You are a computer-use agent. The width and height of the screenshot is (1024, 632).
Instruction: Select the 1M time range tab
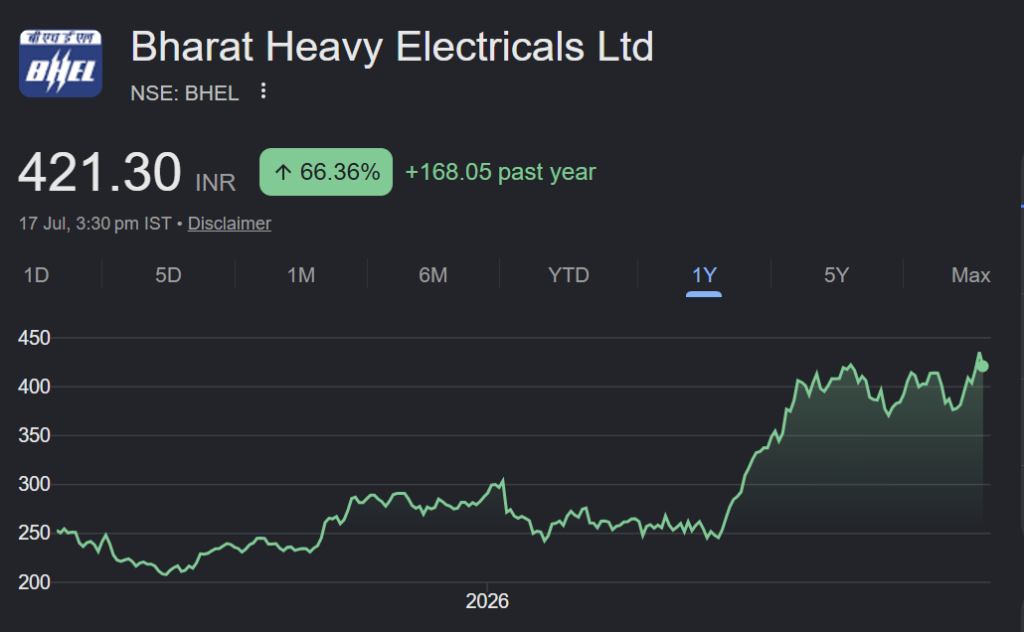click(x=301, y=275)
